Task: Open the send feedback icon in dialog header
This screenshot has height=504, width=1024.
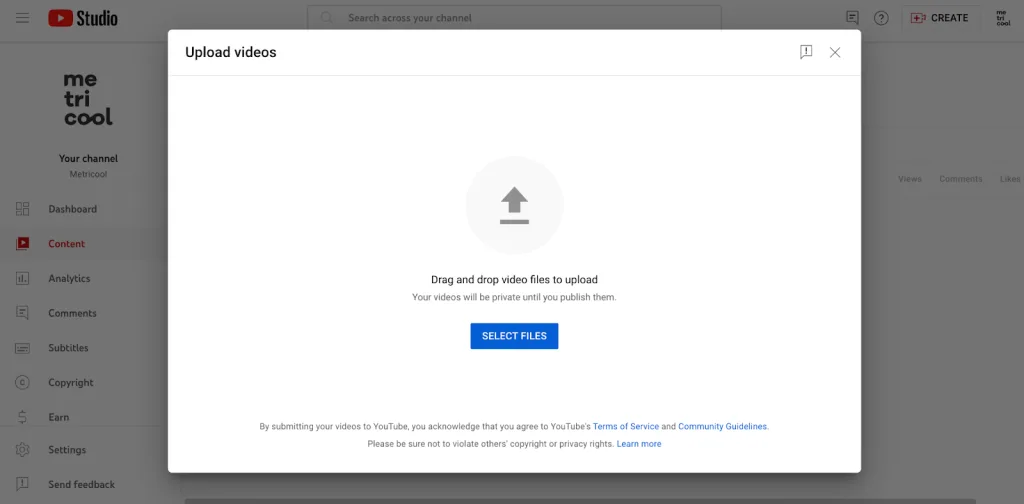Action: [x=806, y=52]
